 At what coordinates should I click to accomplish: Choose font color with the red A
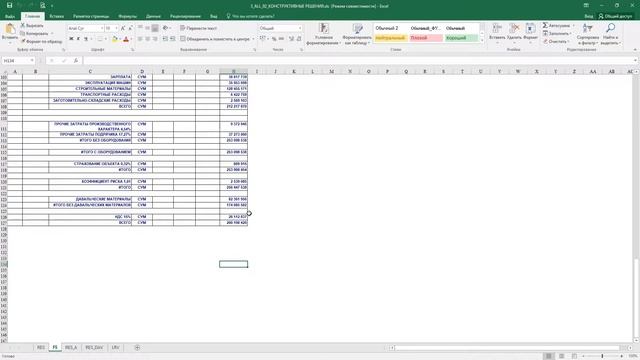[x=126, y=39]
